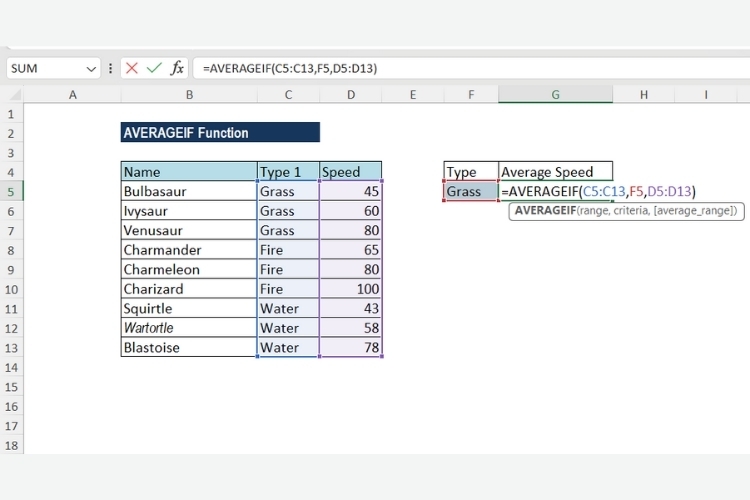
Task: Select the cell with speed value 100
Action: pos(350,289)
